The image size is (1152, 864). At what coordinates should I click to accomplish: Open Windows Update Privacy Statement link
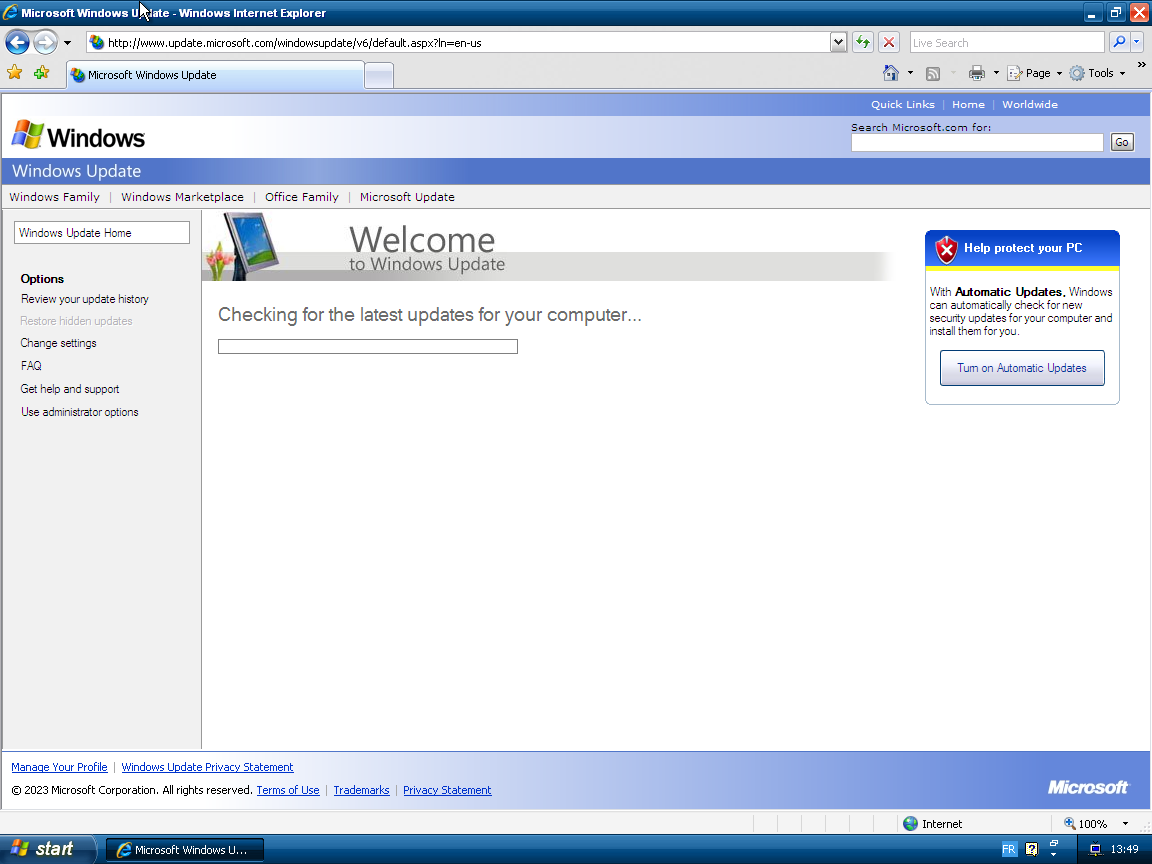(x=207, y=767)
